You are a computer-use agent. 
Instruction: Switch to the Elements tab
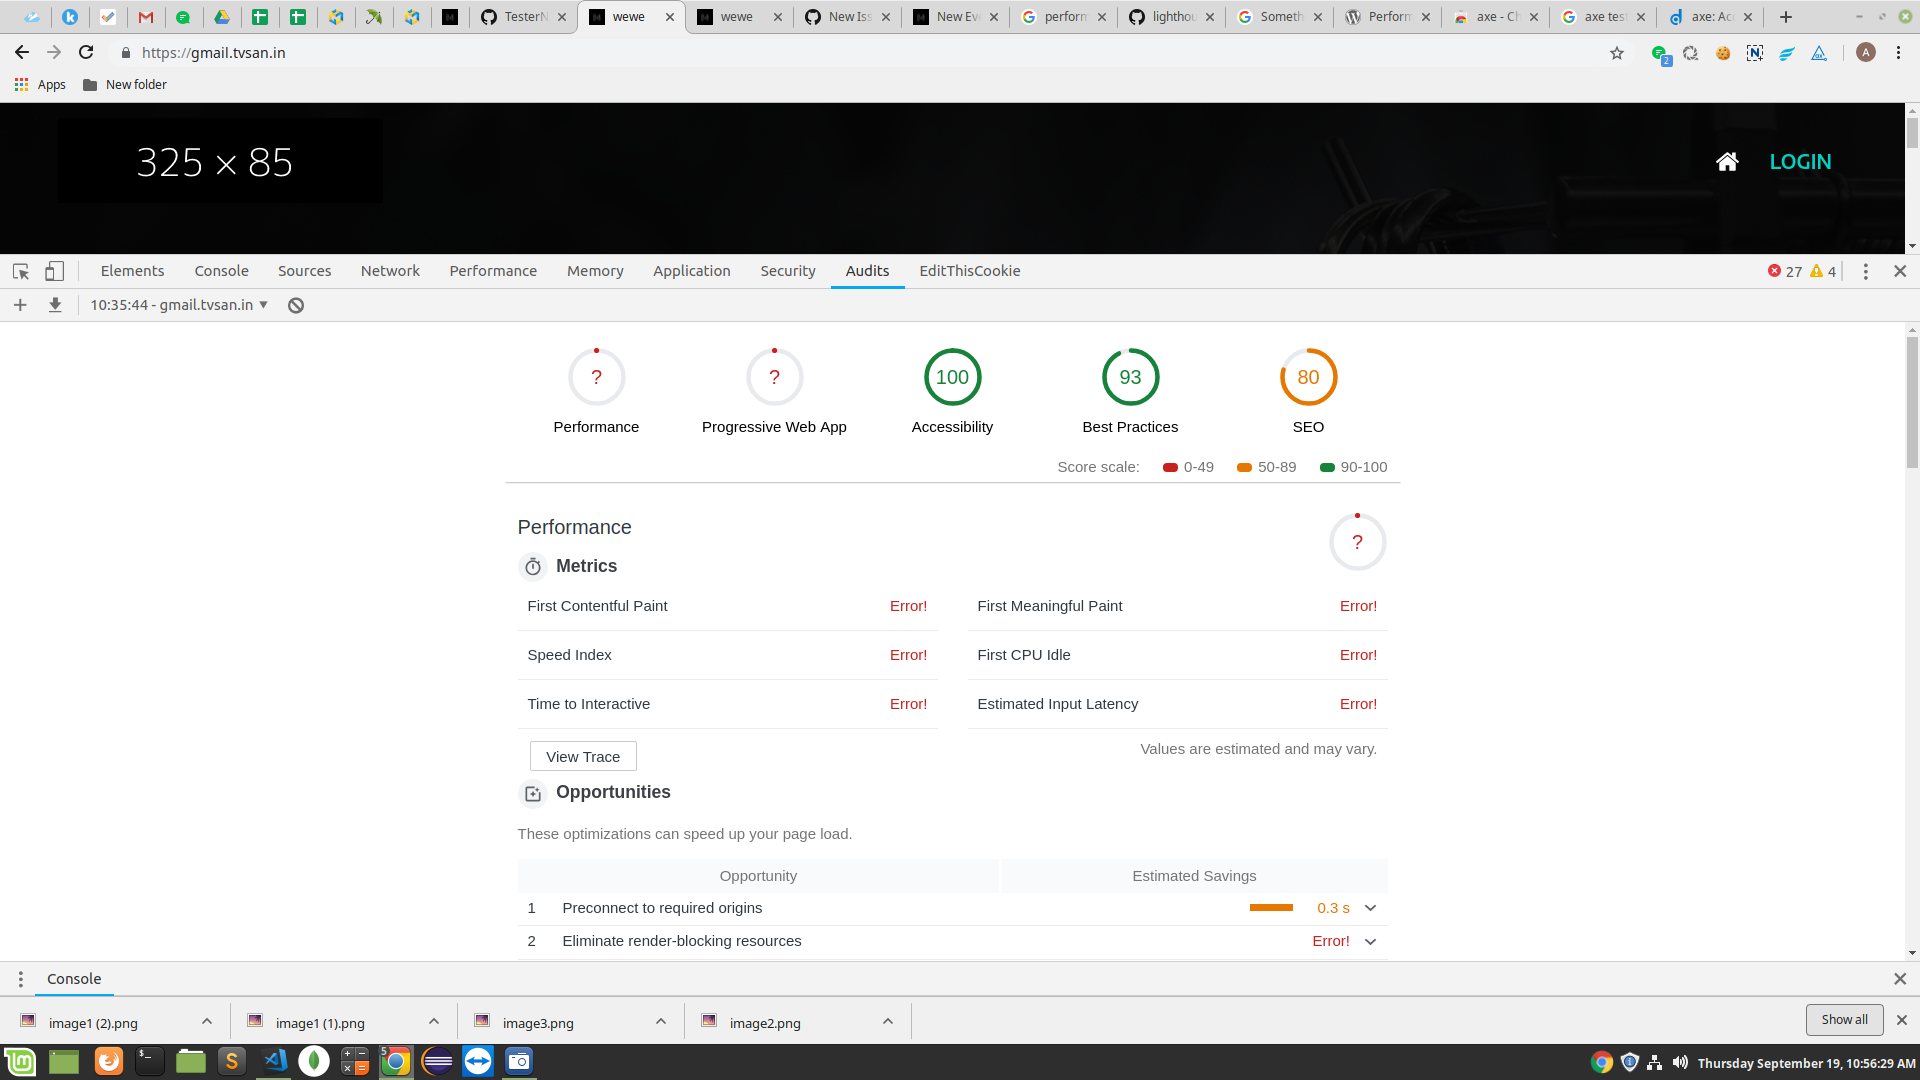(x=132, y=271)
